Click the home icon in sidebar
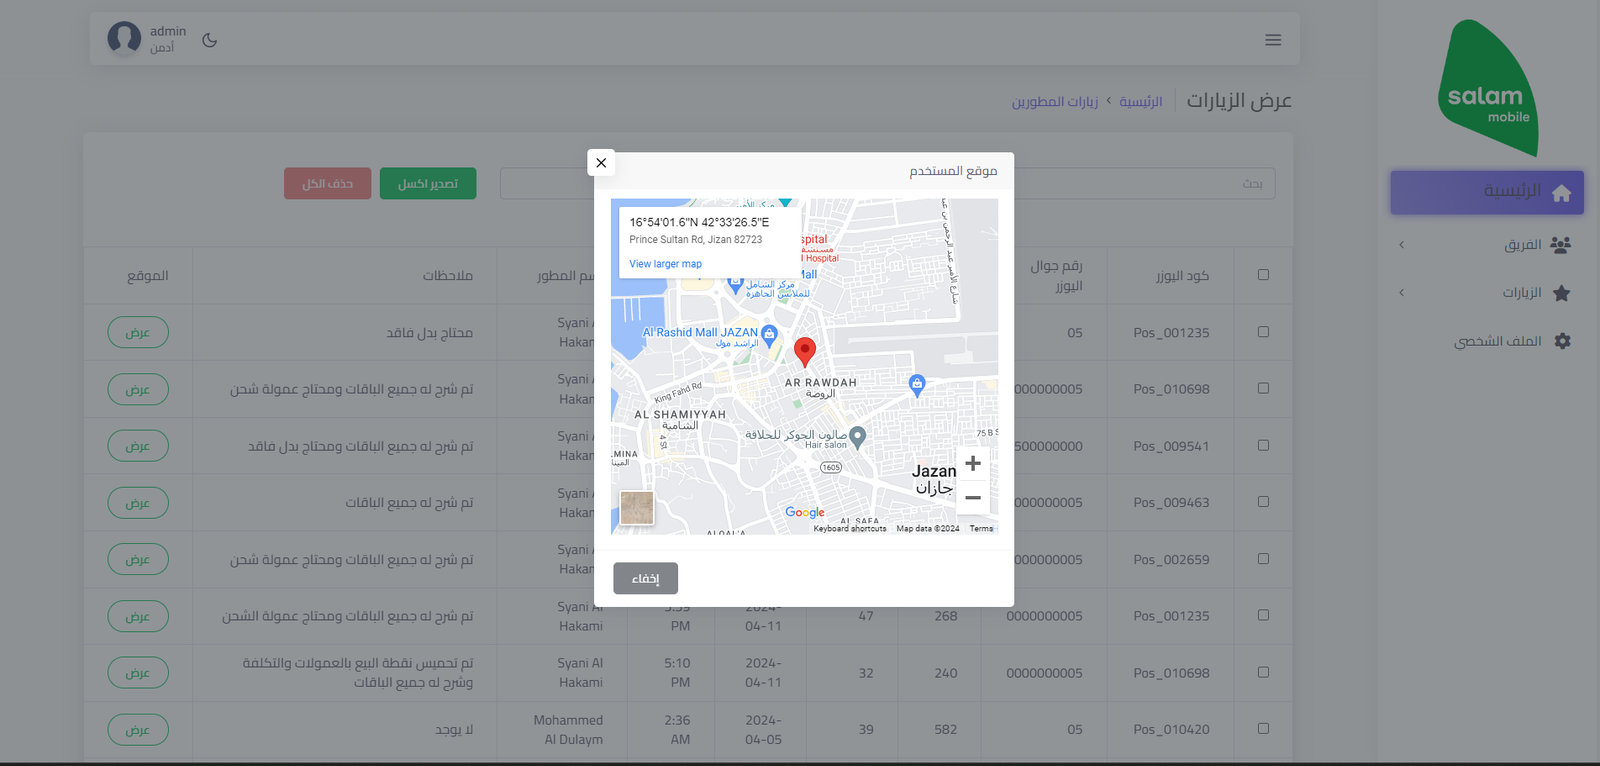This screenshot has width=1600, height=766. click(1562, 193)
